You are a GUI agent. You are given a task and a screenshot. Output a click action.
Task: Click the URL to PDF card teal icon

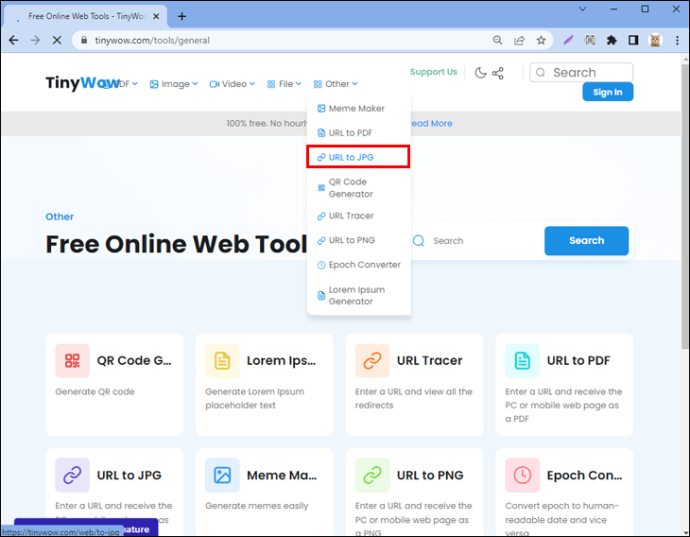tap(522, 360)
